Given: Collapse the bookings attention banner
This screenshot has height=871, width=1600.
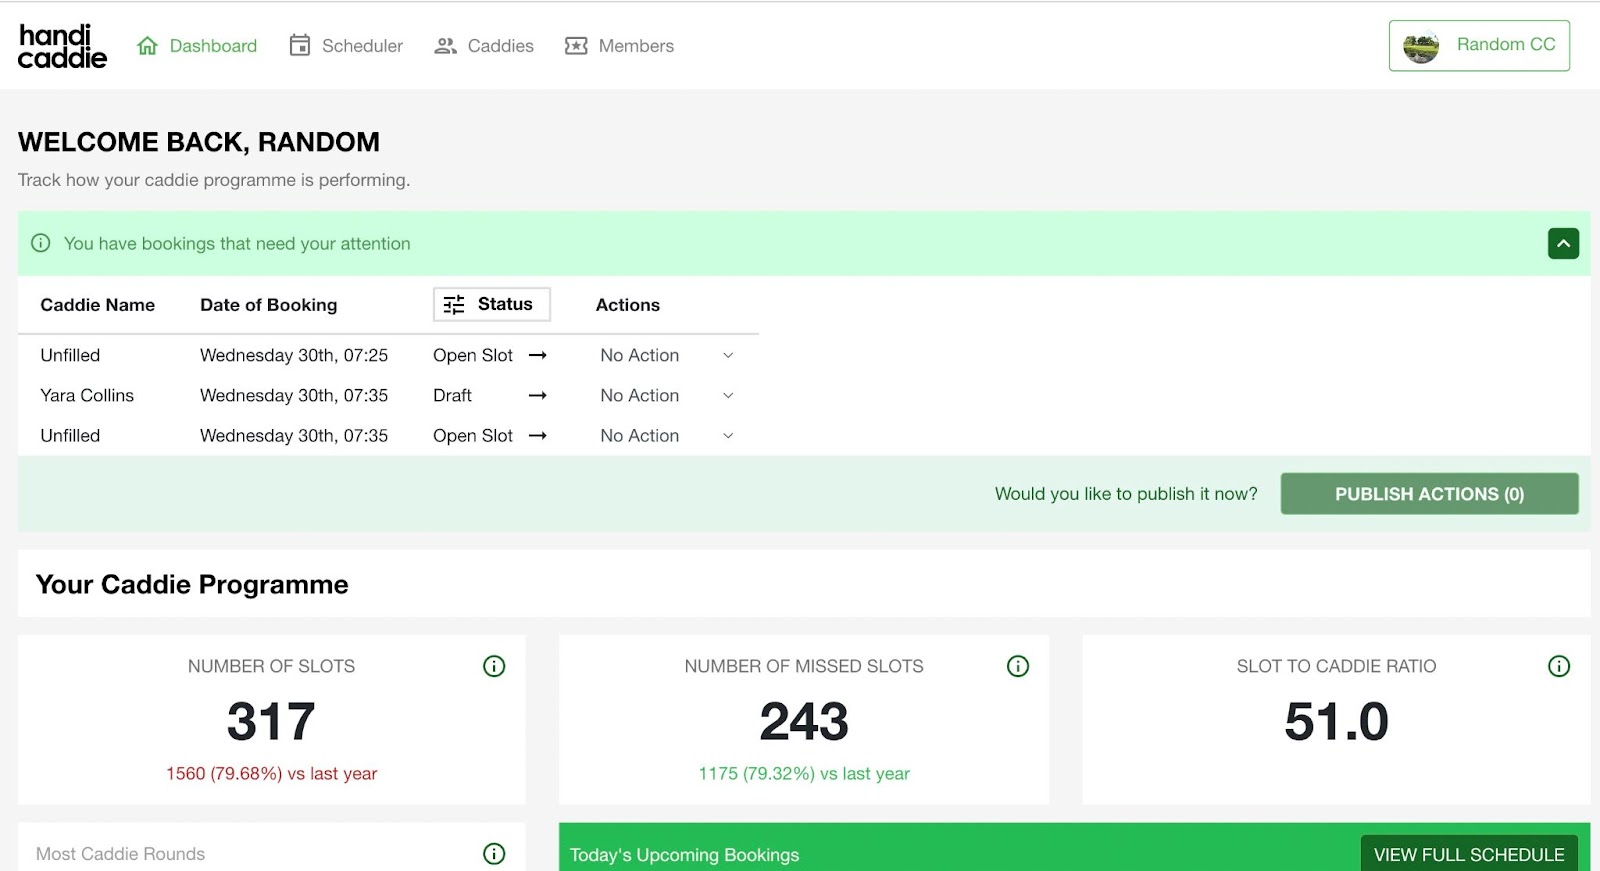Looking at the screenshot, I should click(1563, 244).
